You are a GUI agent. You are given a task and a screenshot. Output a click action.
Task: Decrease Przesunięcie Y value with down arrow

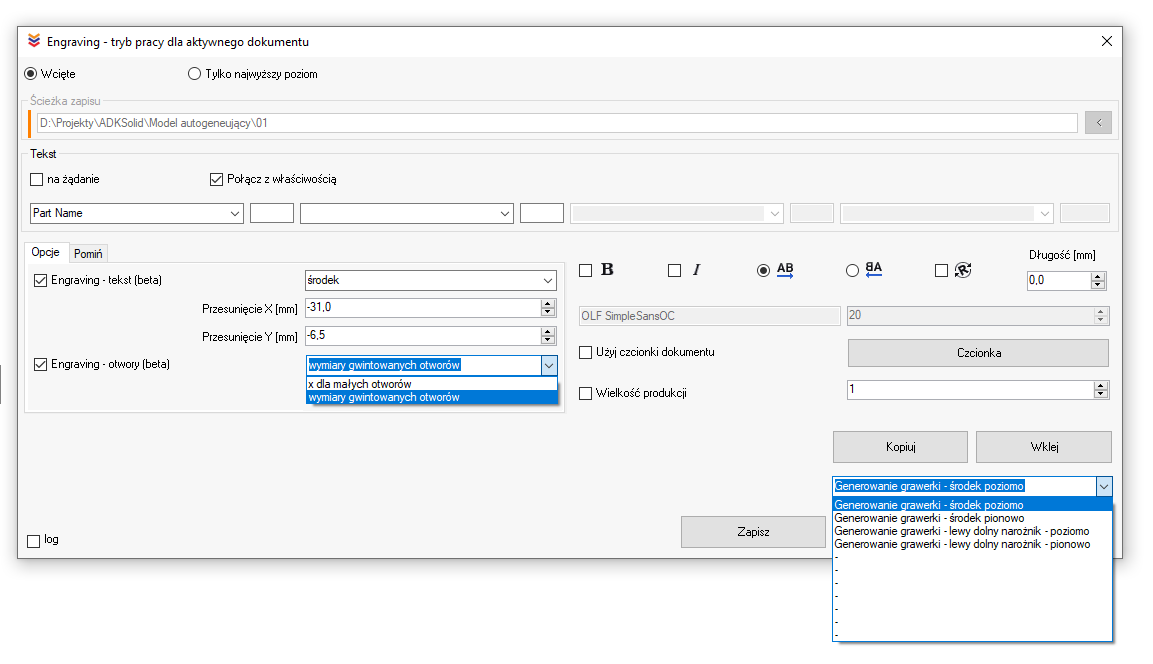pyautogui.click(x=547, y=340)
